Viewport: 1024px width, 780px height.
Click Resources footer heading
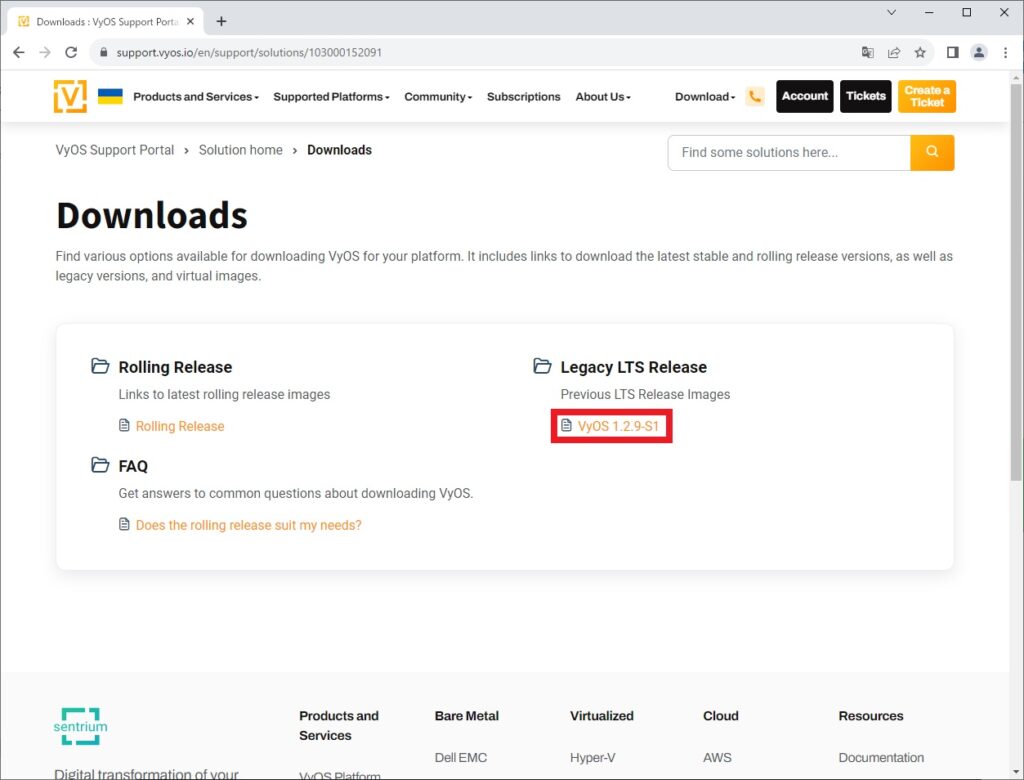click(871, 716)
